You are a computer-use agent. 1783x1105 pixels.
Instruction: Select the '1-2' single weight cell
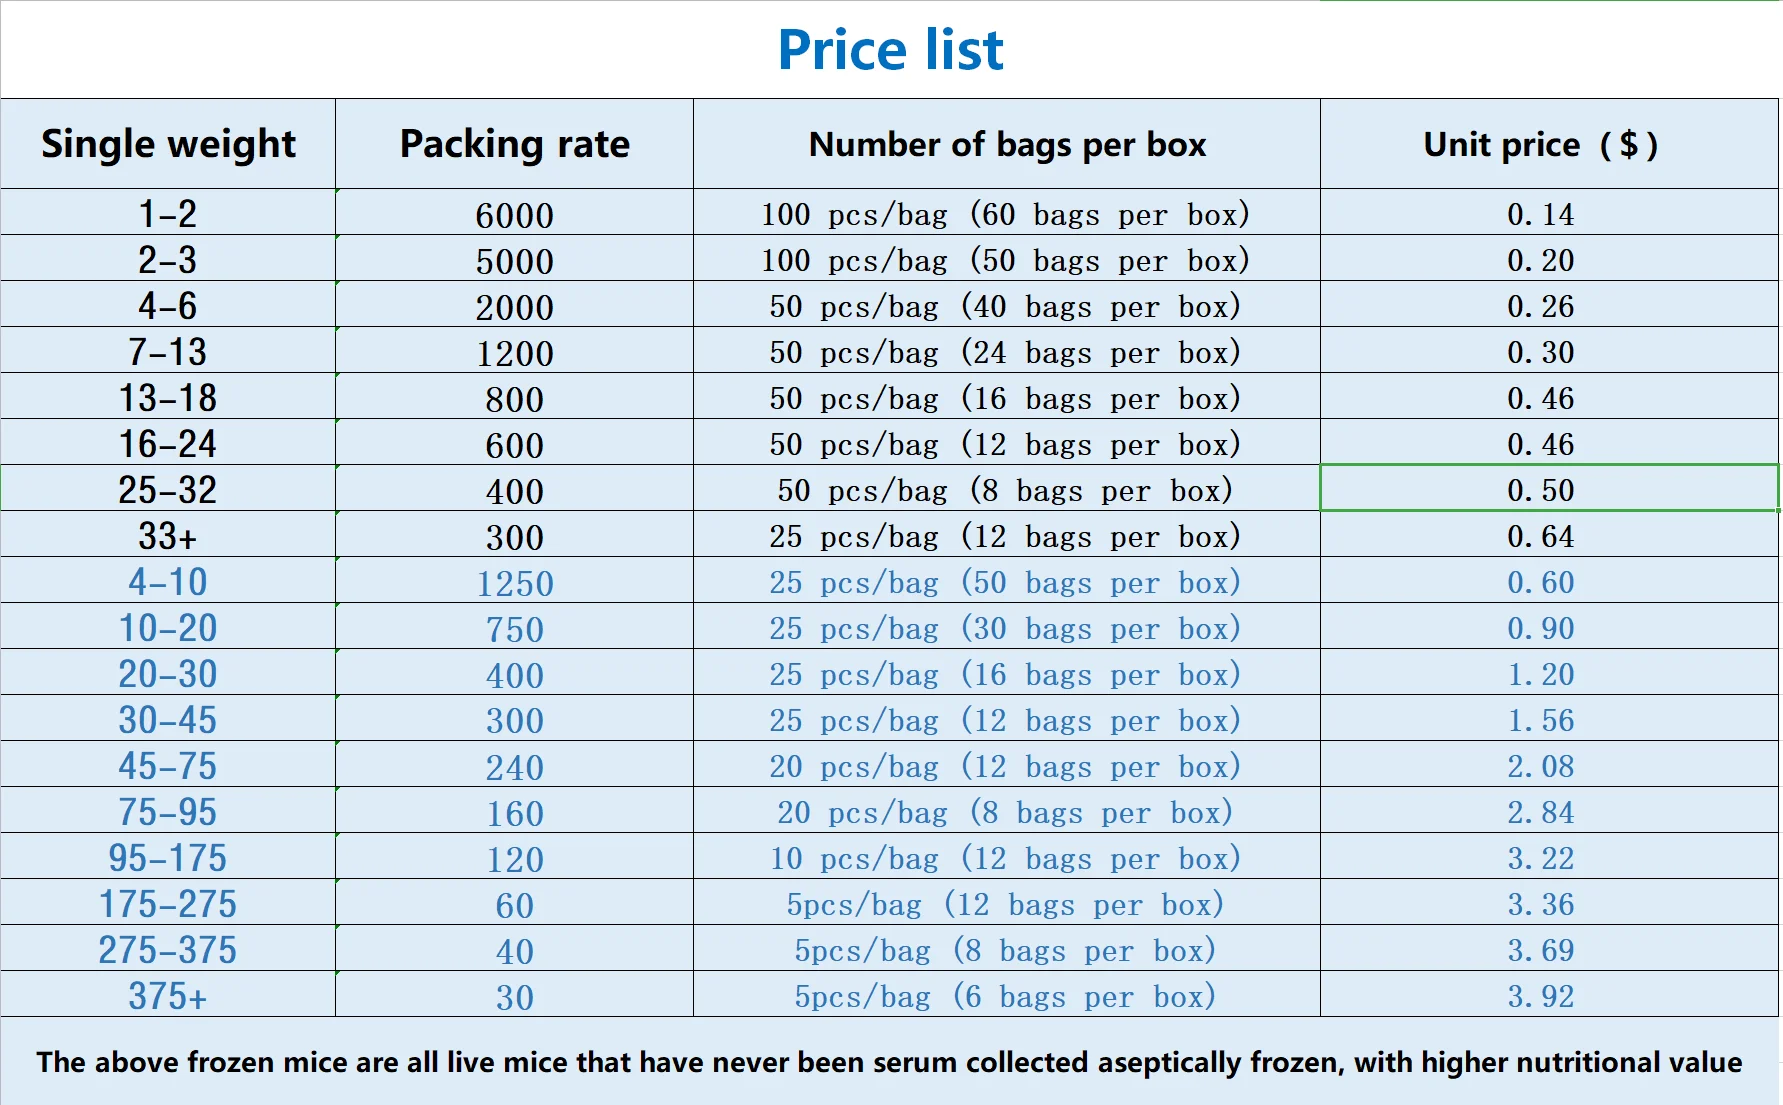168,213
